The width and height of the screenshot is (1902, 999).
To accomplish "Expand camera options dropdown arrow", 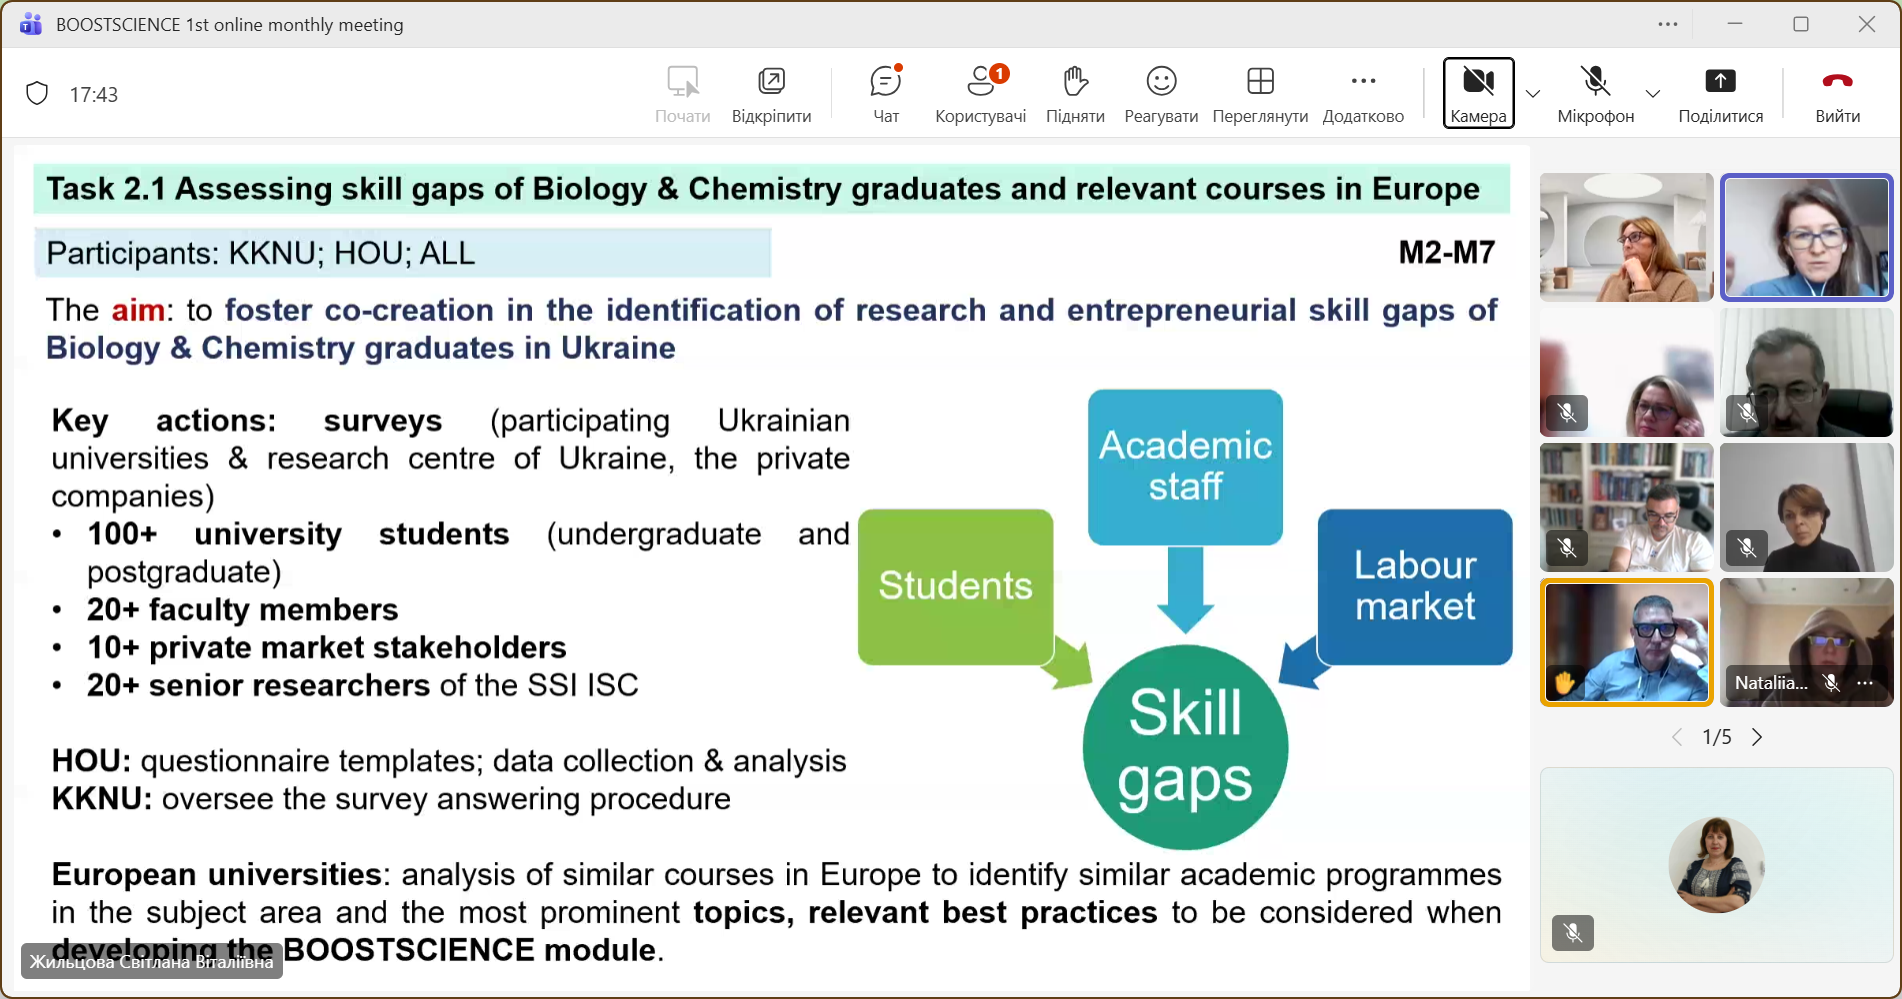I will pyautogui.click(x=1533, y=94).
